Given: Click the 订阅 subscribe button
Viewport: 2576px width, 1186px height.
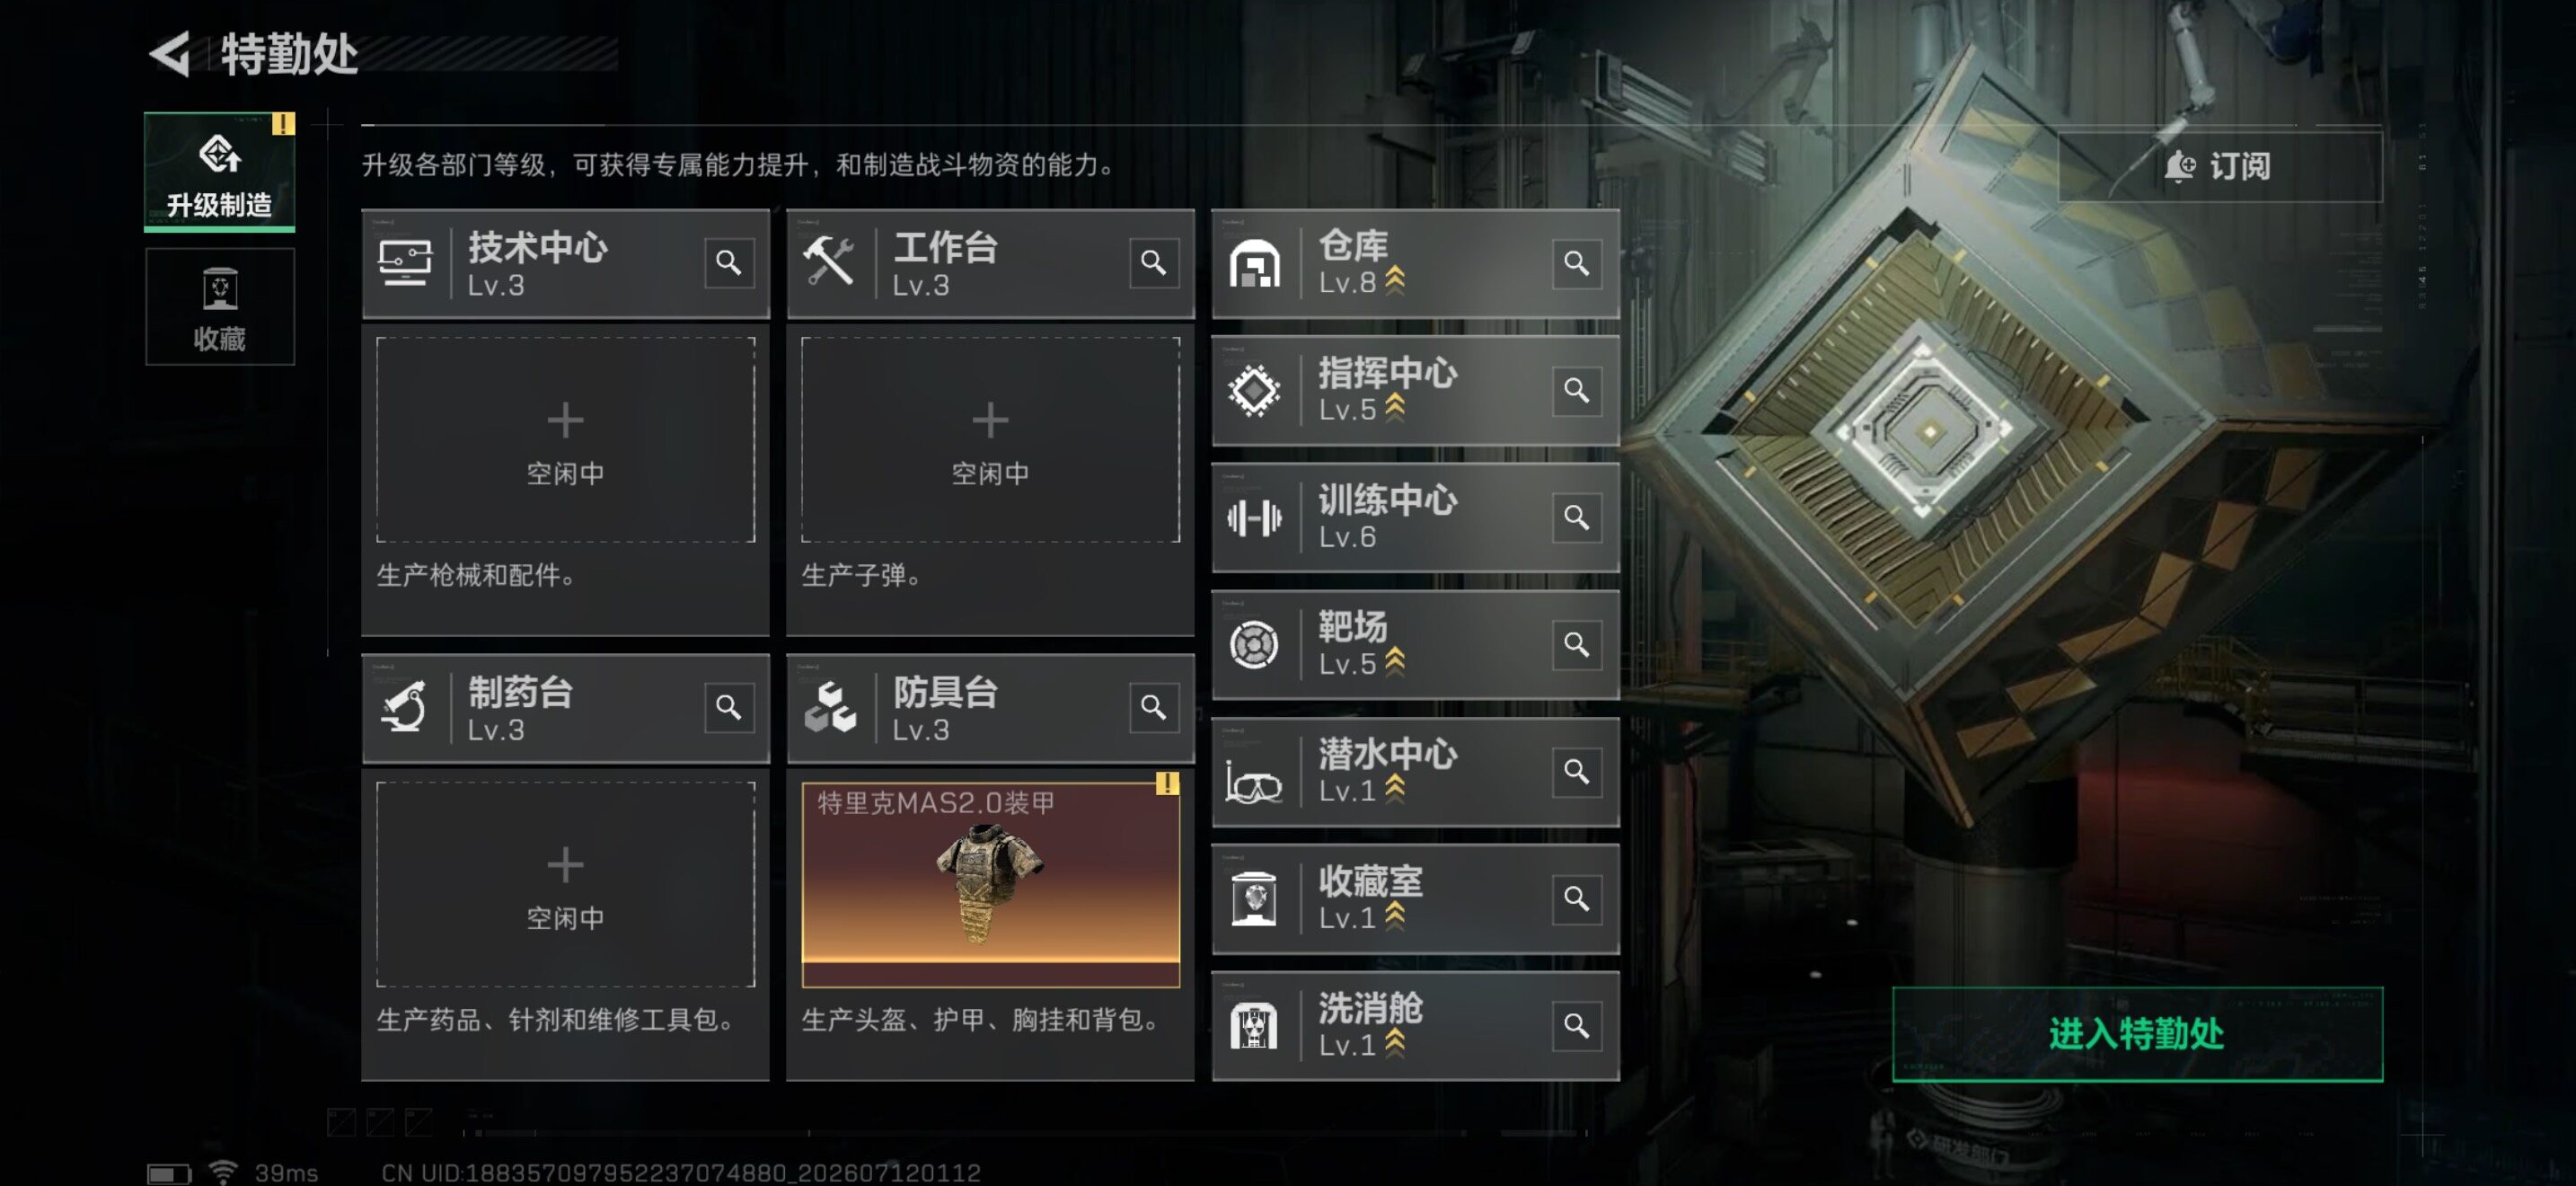Looking at the screenshot, I should point(2219,166).
